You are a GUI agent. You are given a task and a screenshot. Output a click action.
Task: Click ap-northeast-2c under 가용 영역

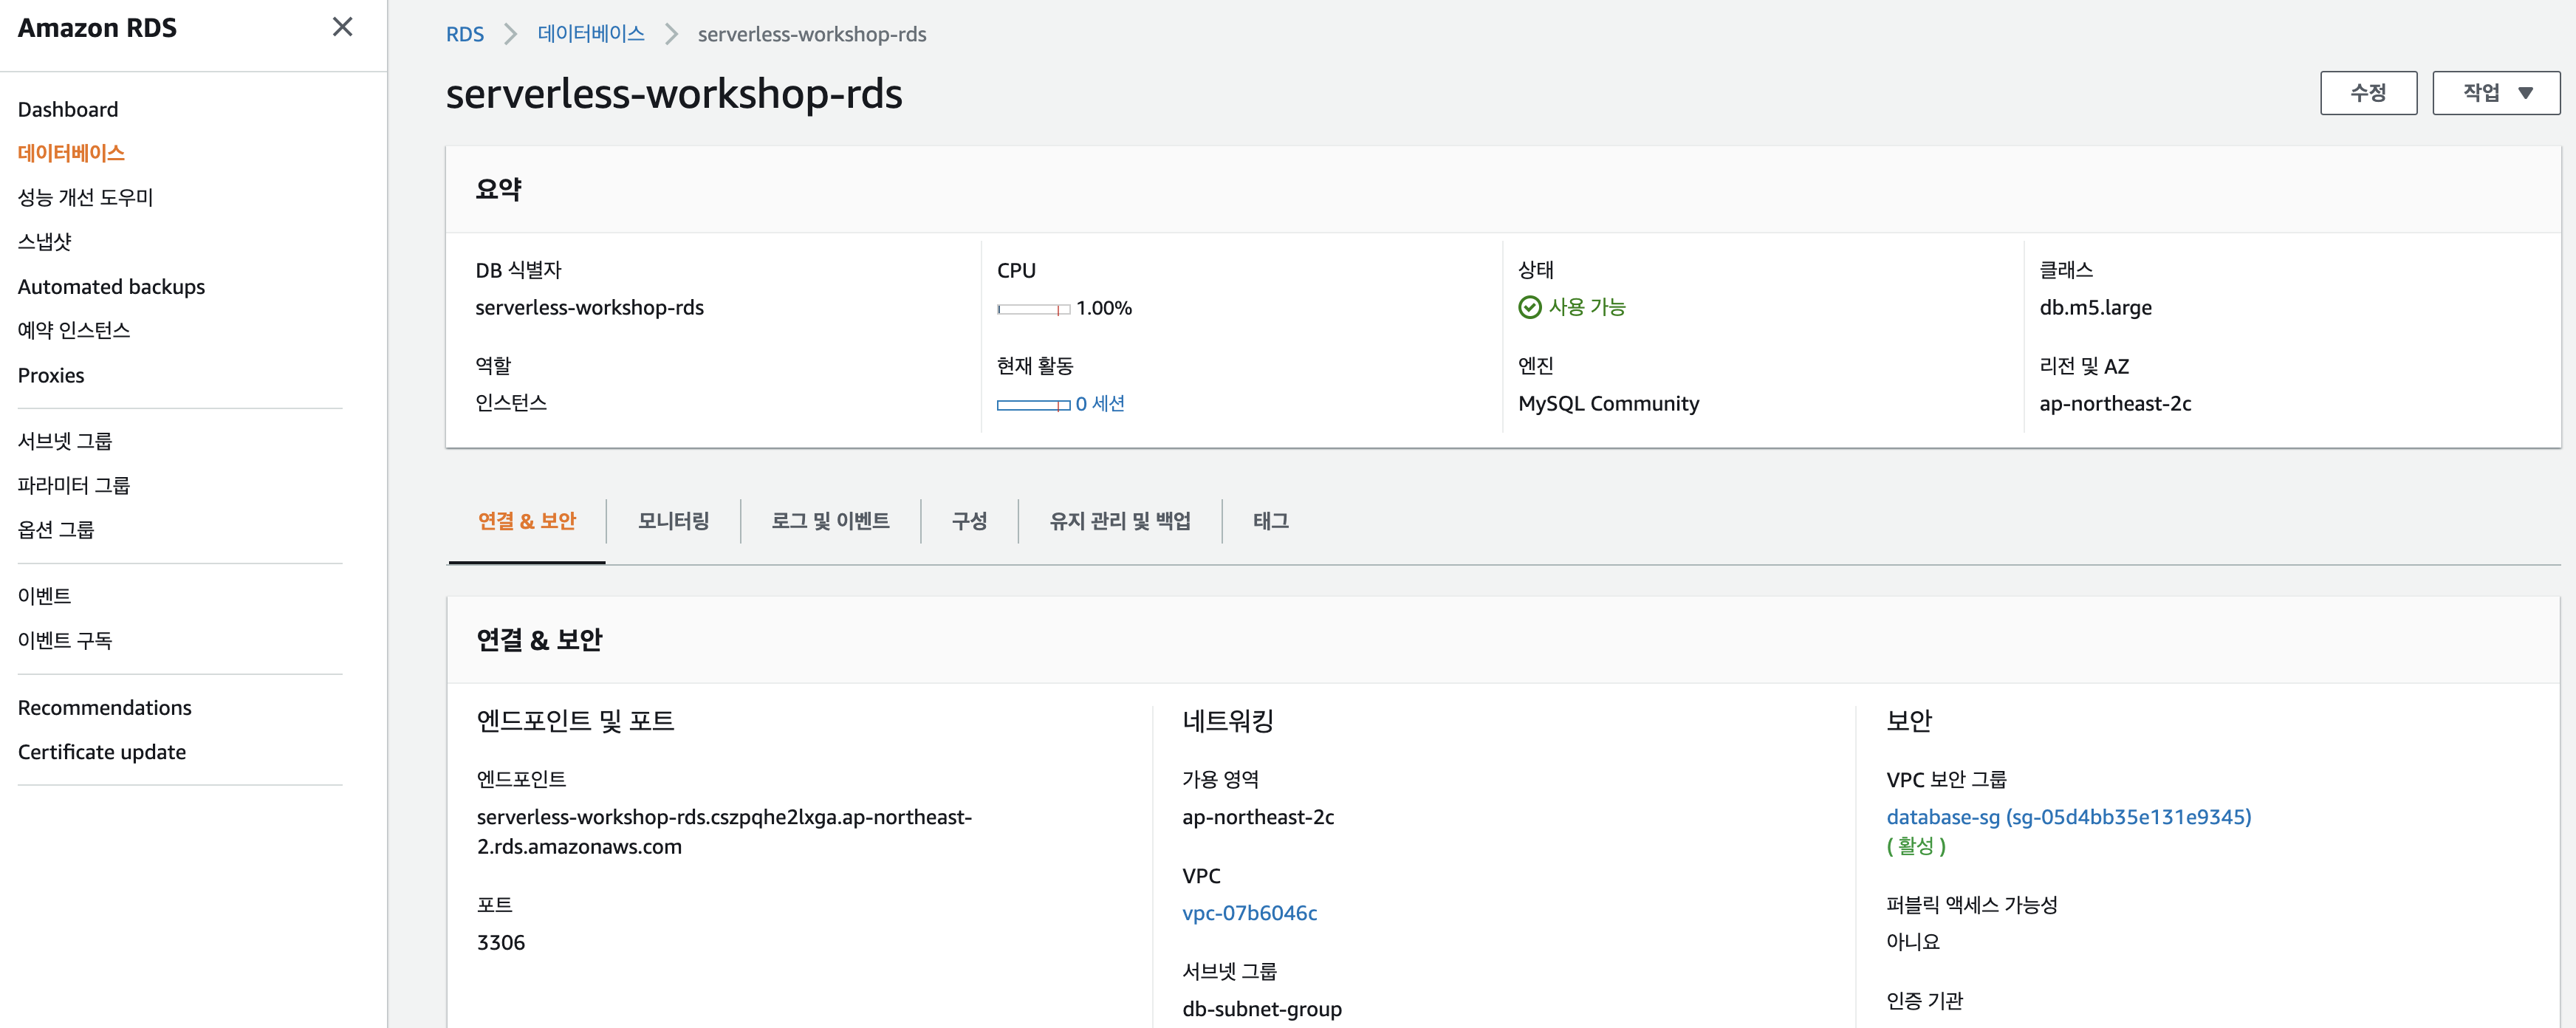1258,817
